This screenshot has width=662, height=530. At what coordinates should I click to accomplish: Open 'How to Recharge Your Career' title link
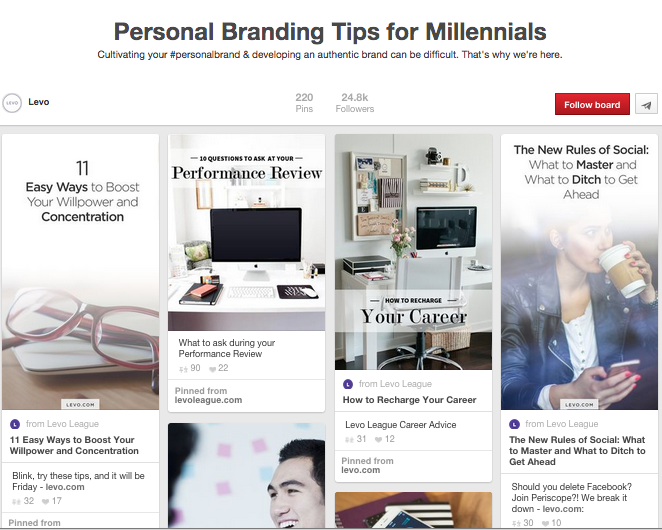410,400
